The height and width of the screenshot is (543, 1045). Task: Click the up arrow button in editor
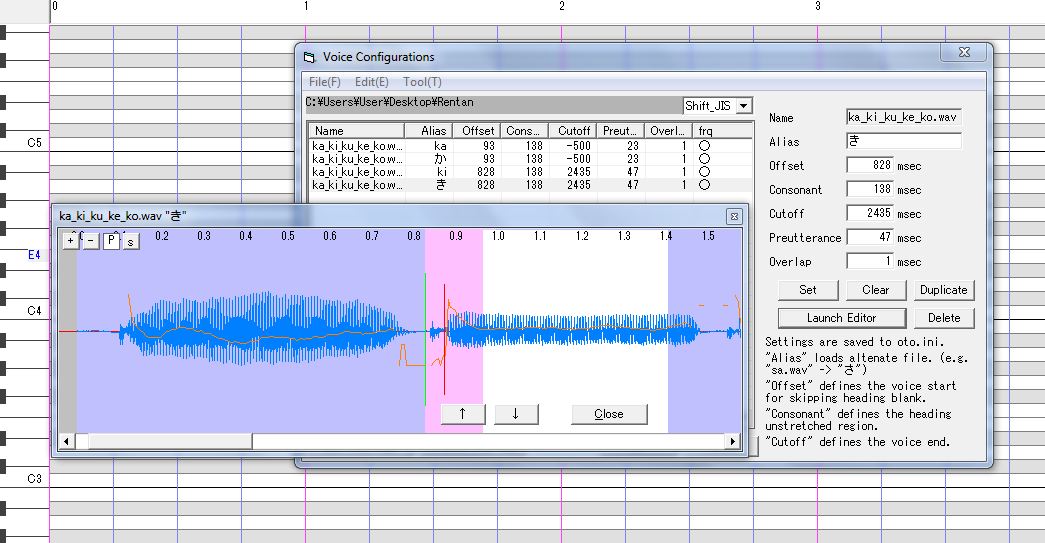click(463, 414)
